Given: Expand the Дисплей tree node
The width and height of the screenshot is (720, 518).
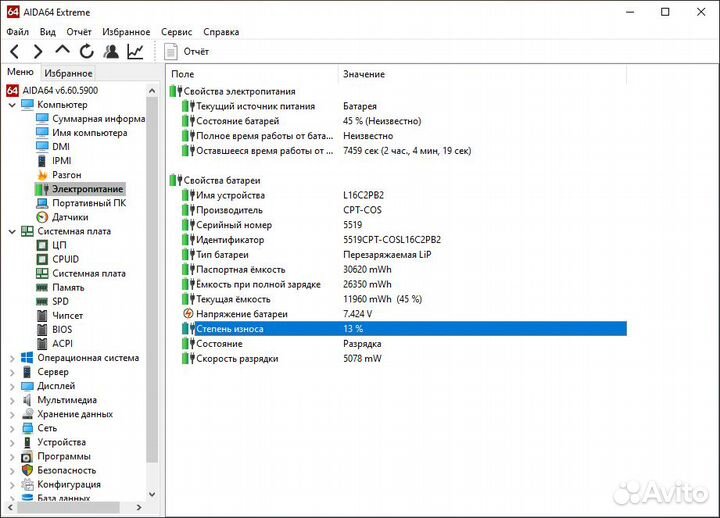Looking at the screenshot, I should (12, 386).
